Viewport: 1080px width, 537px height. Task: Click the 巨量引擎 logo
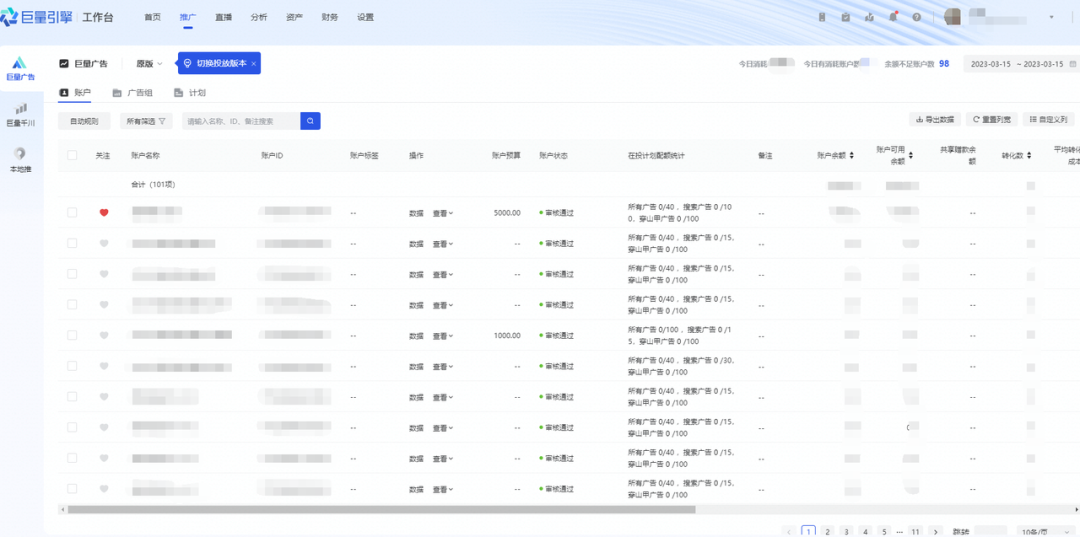36,17
